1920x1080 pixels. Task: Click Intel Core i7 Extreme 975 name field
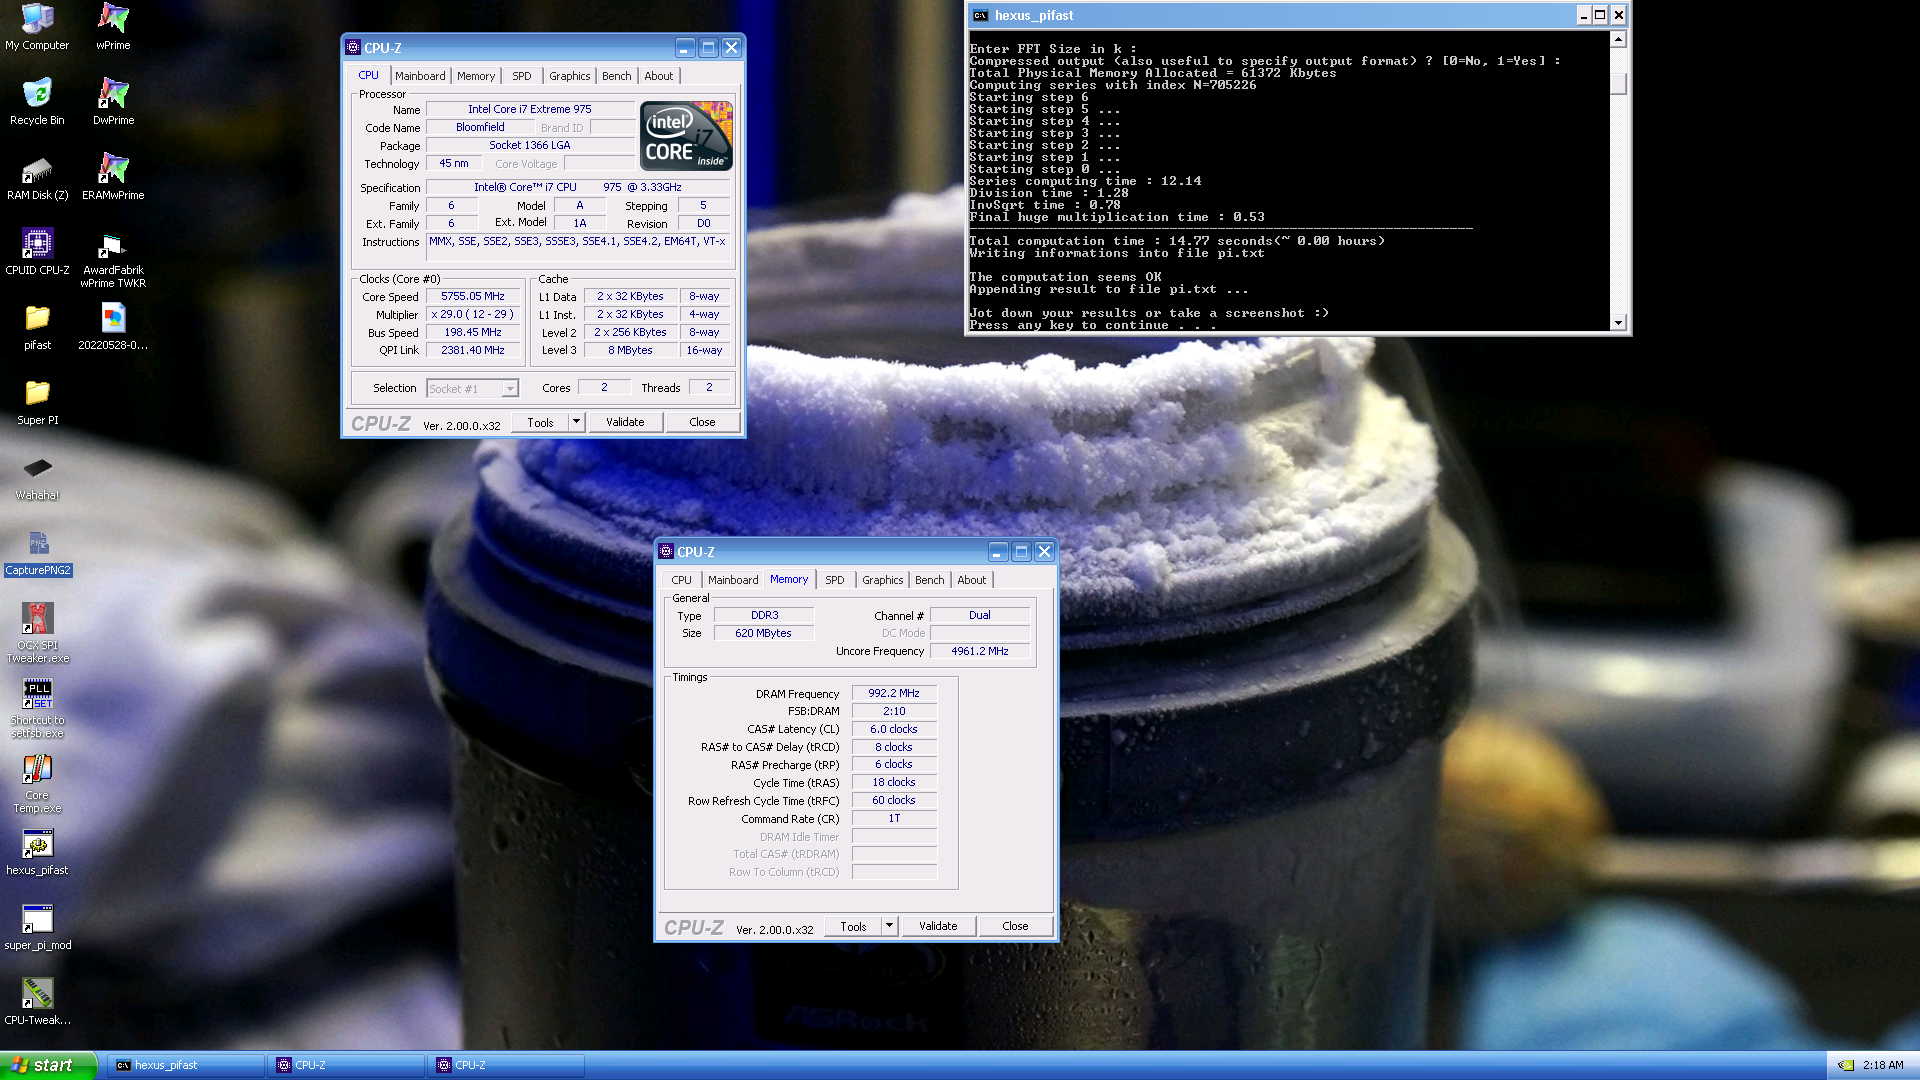tap(530, 109)
